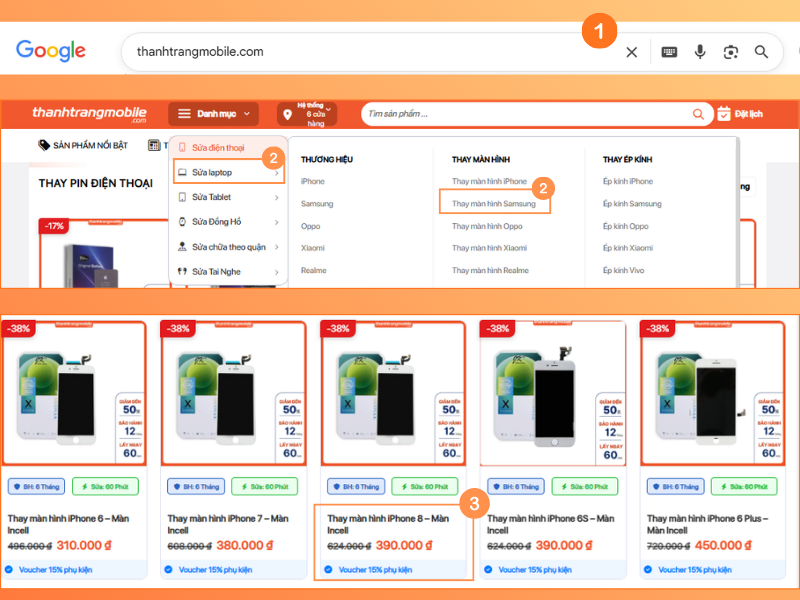Open the Đặt lịch calendar booking icon
The image size is (800, 600).
723,114
